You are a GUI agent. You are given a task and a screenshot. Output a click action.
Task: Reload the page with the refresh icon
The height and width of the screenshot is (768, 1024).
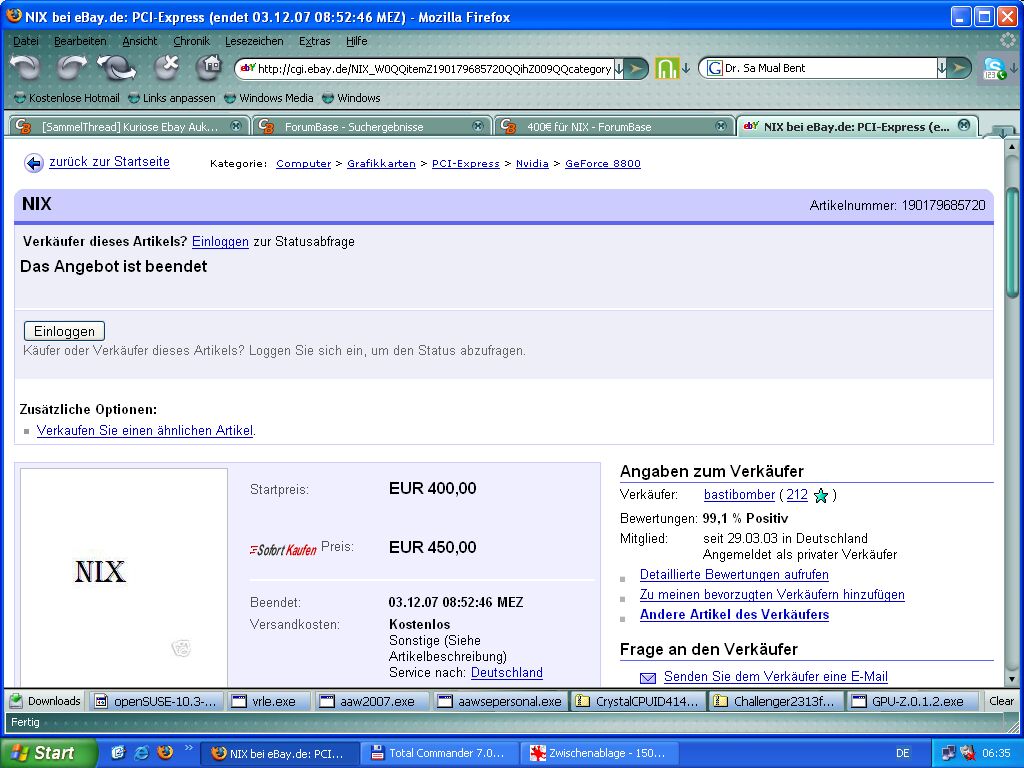pos(116,67)
